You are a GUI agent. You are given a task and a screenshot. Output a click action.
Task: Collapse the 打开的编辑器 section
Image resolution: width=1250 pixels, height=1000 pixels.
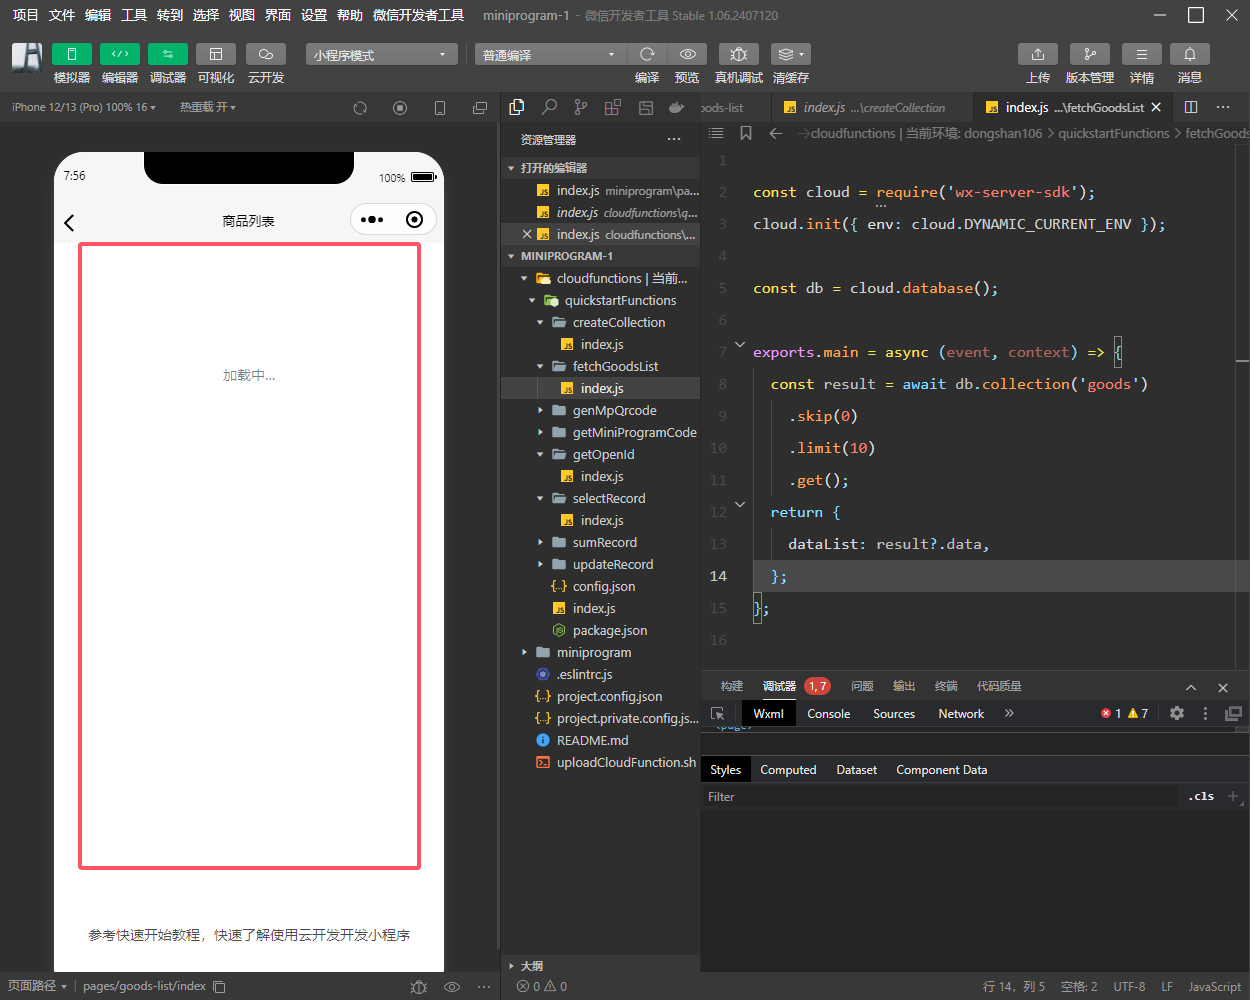[600, 168]
